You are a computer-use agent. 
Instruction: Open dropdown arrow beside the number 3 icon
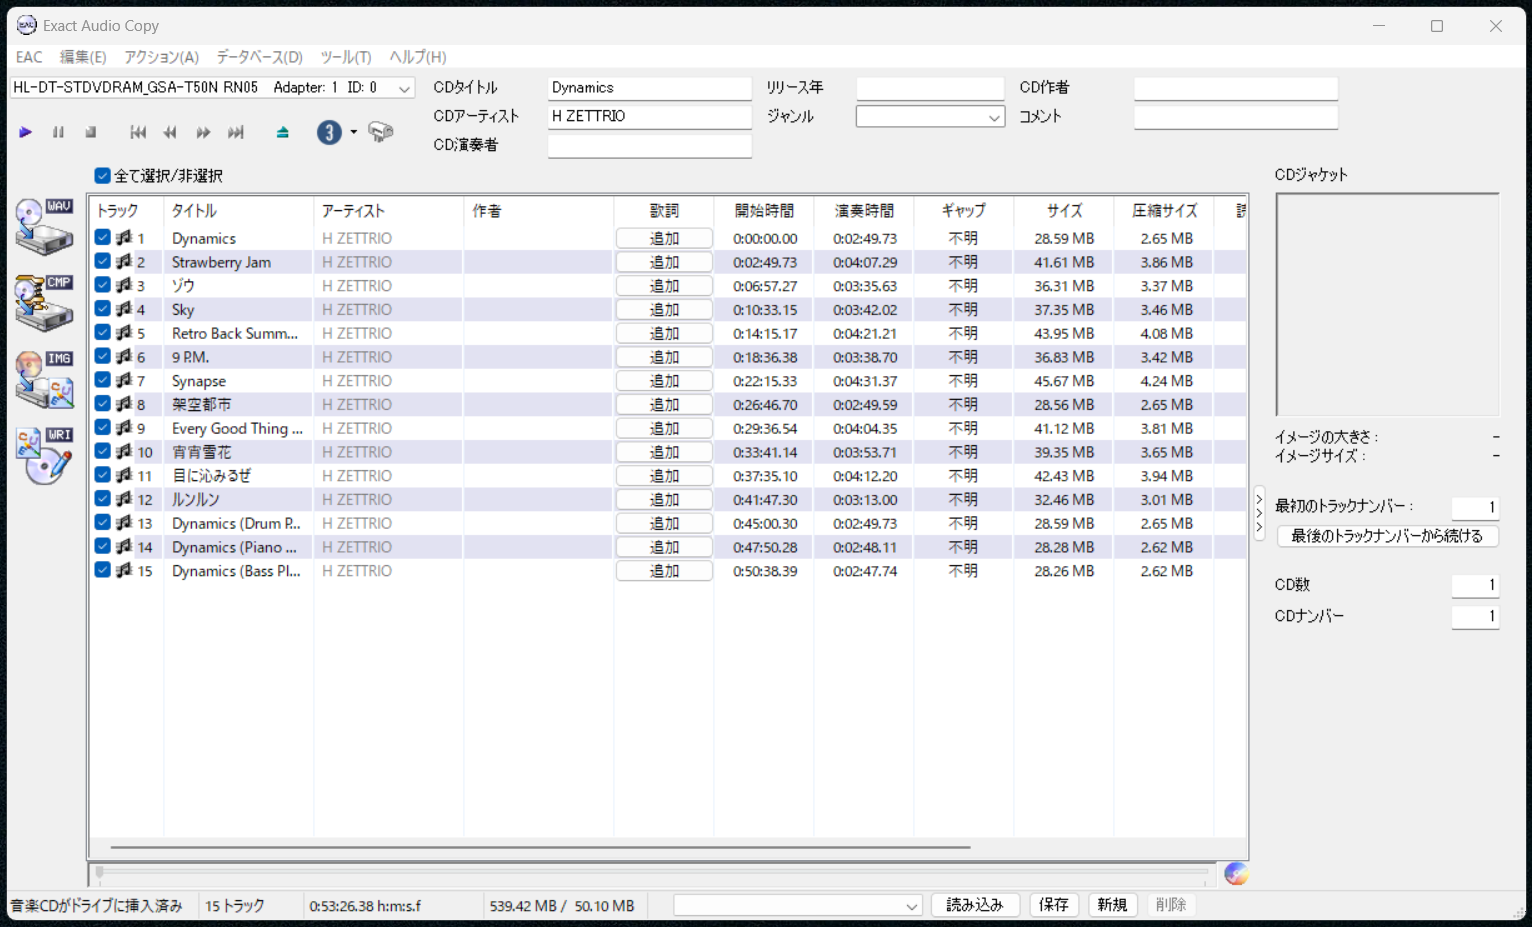coord(353,132)
